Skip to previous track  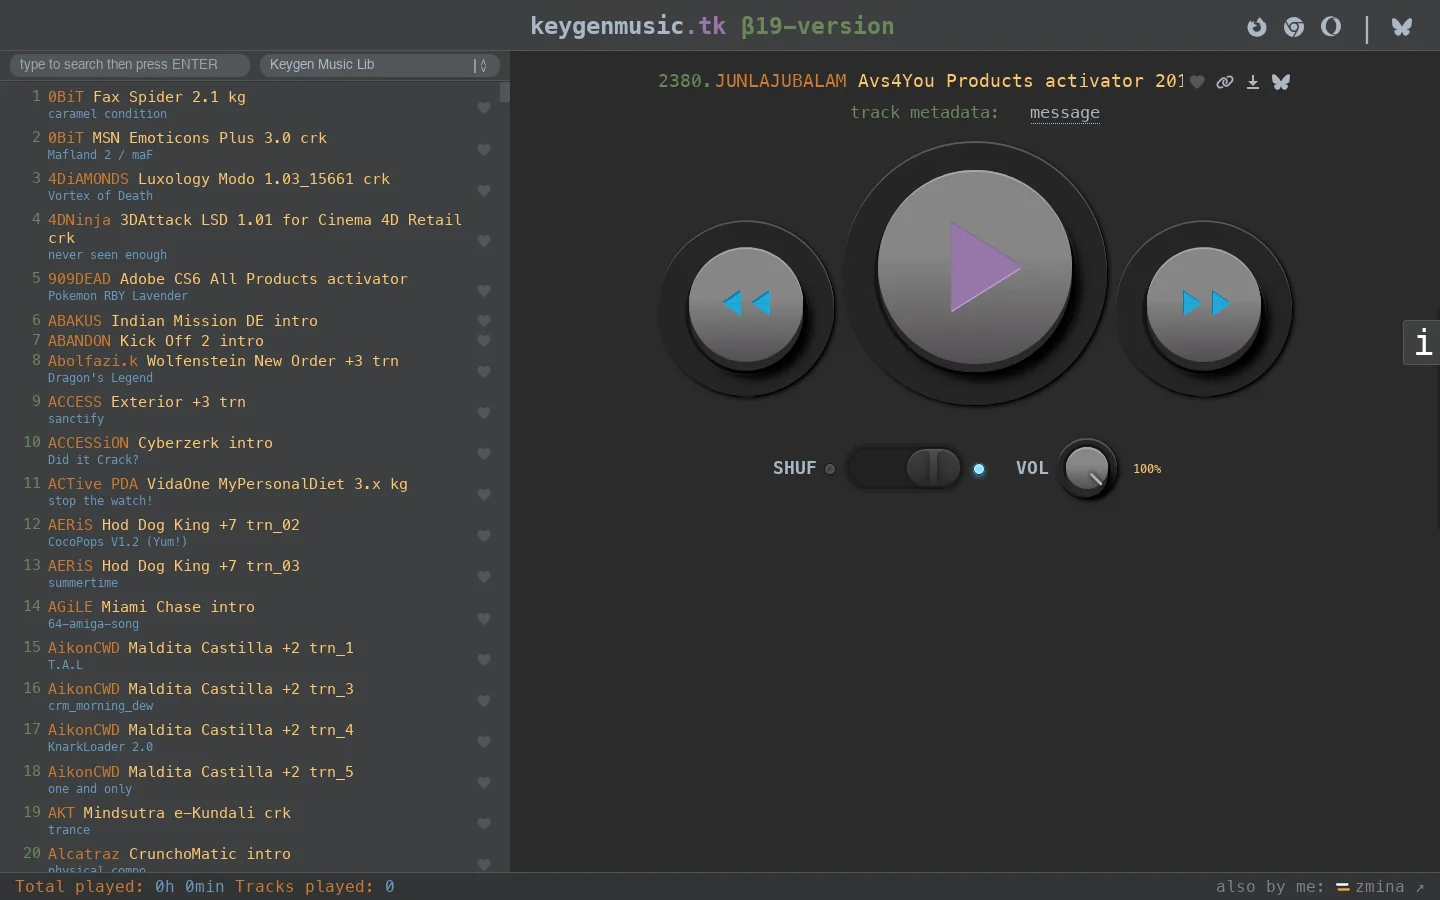coord(746,303)
